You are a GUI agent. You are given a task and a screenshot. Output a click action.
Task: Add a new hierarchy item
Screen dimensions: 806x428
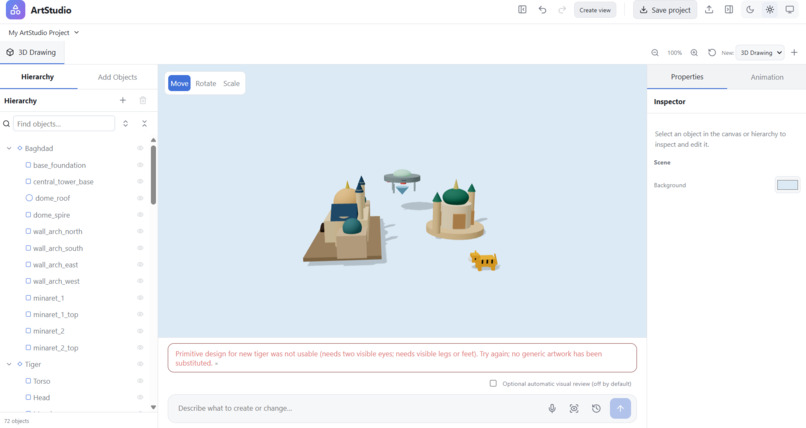click(x=123, y=101)
